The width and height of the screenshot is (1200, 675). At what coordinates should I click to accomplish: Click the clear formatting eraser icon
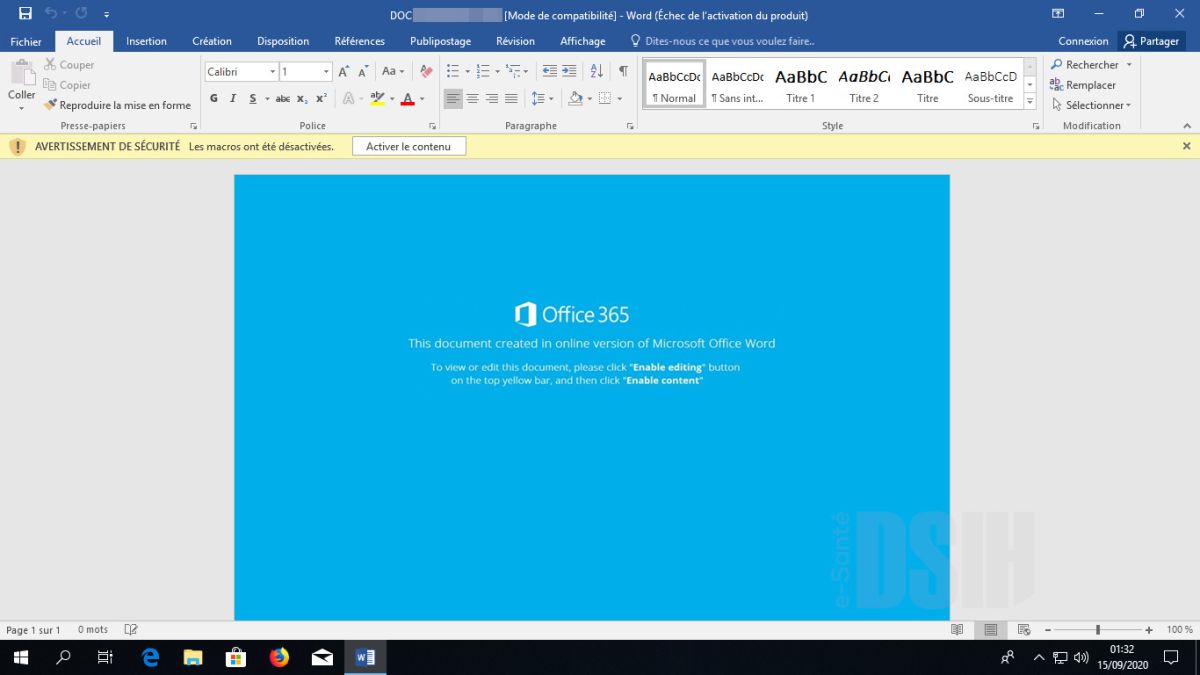[426, 71]
